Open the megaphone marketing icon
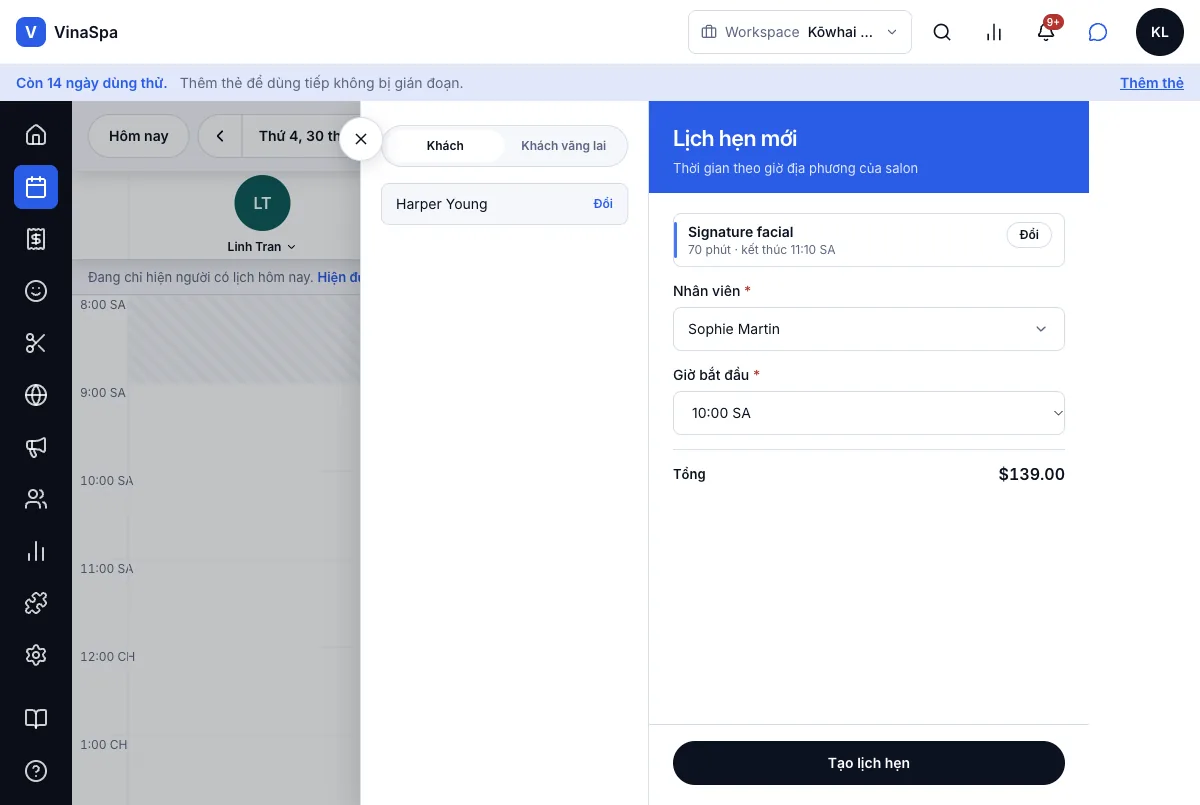Viewport: 1200px width, 805px height. pos(36,447)
